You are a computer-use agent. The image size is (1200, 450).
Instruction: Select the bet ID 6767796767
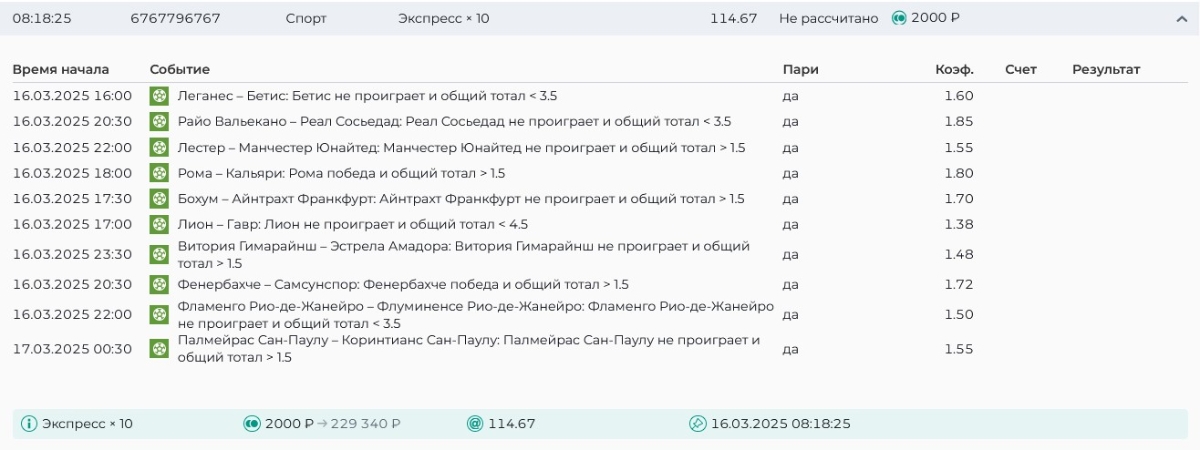pos(175,18)
